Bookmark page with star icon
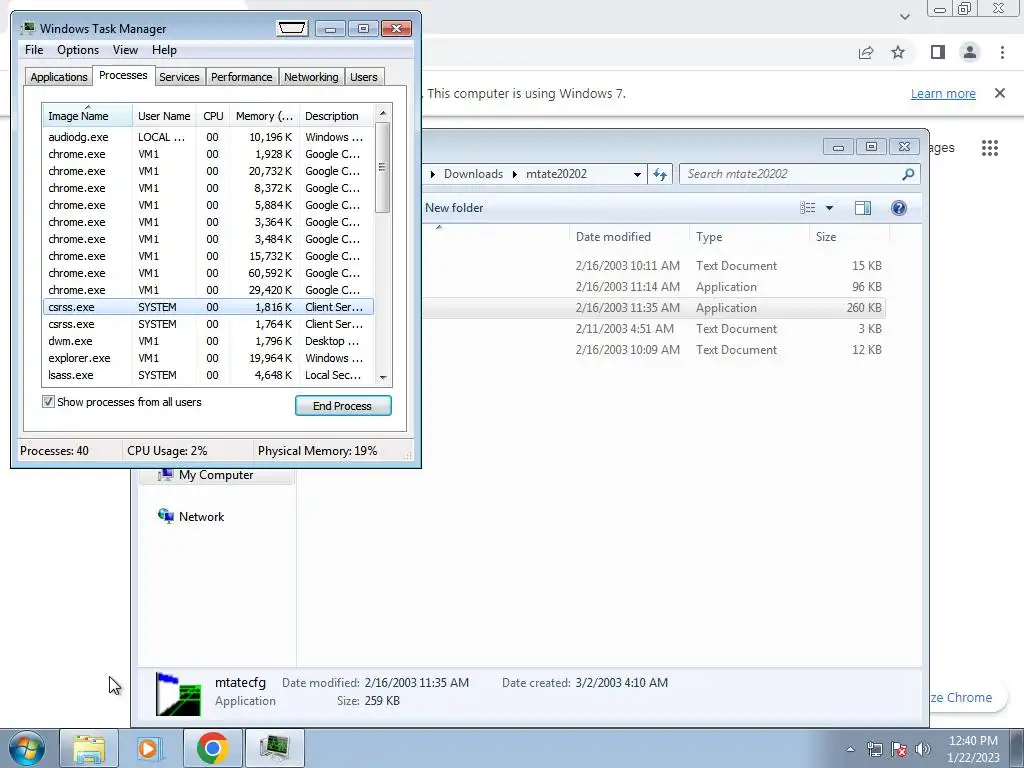This screenshot has width=1024, height=768. tap(898, 52)
